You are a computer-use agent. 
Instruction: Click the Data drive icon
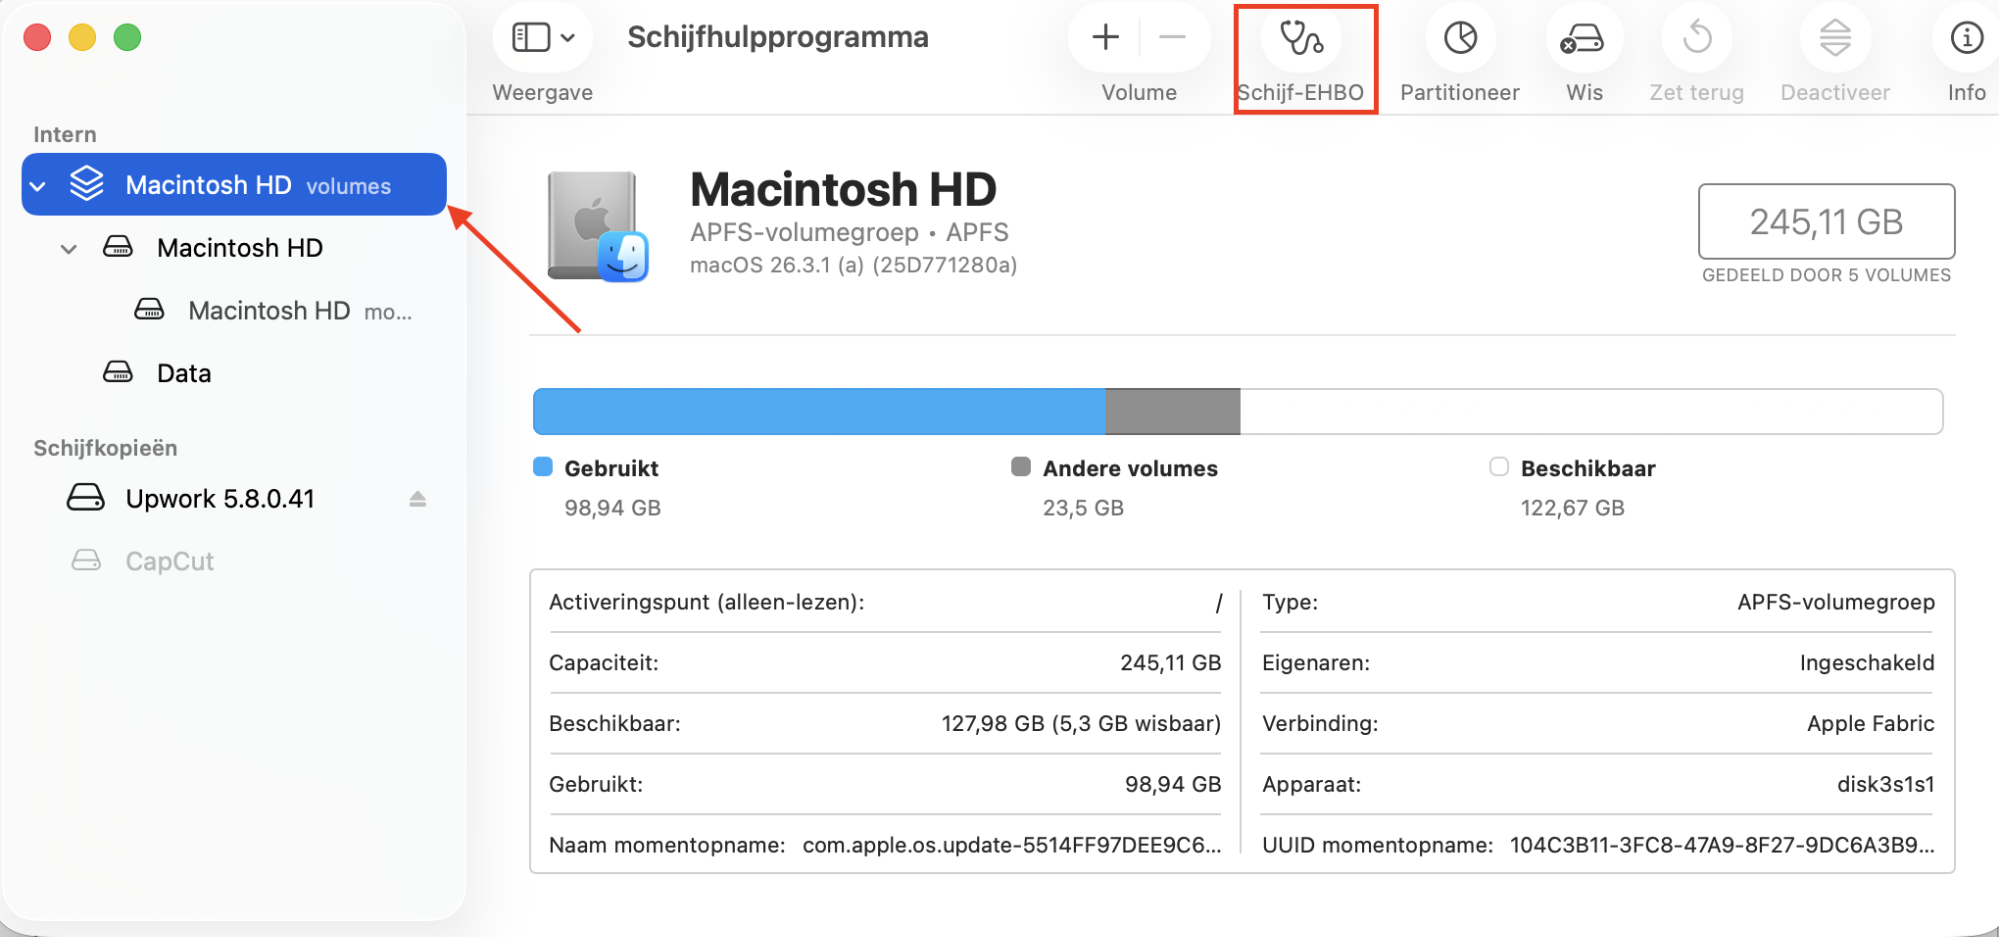(118, 372)
